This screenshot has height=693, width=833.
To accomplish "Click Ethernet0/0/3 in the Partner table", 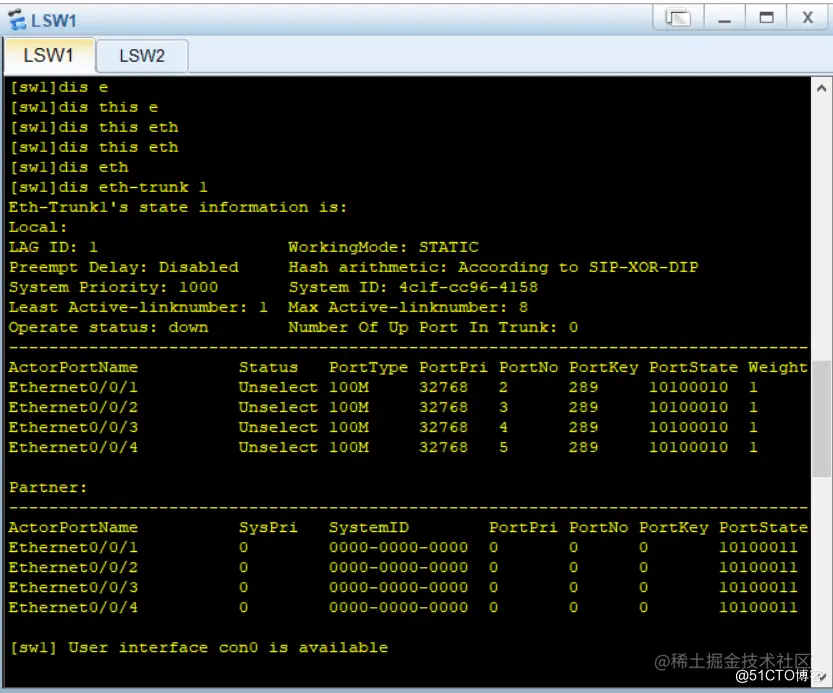I will tap(73, 588).
